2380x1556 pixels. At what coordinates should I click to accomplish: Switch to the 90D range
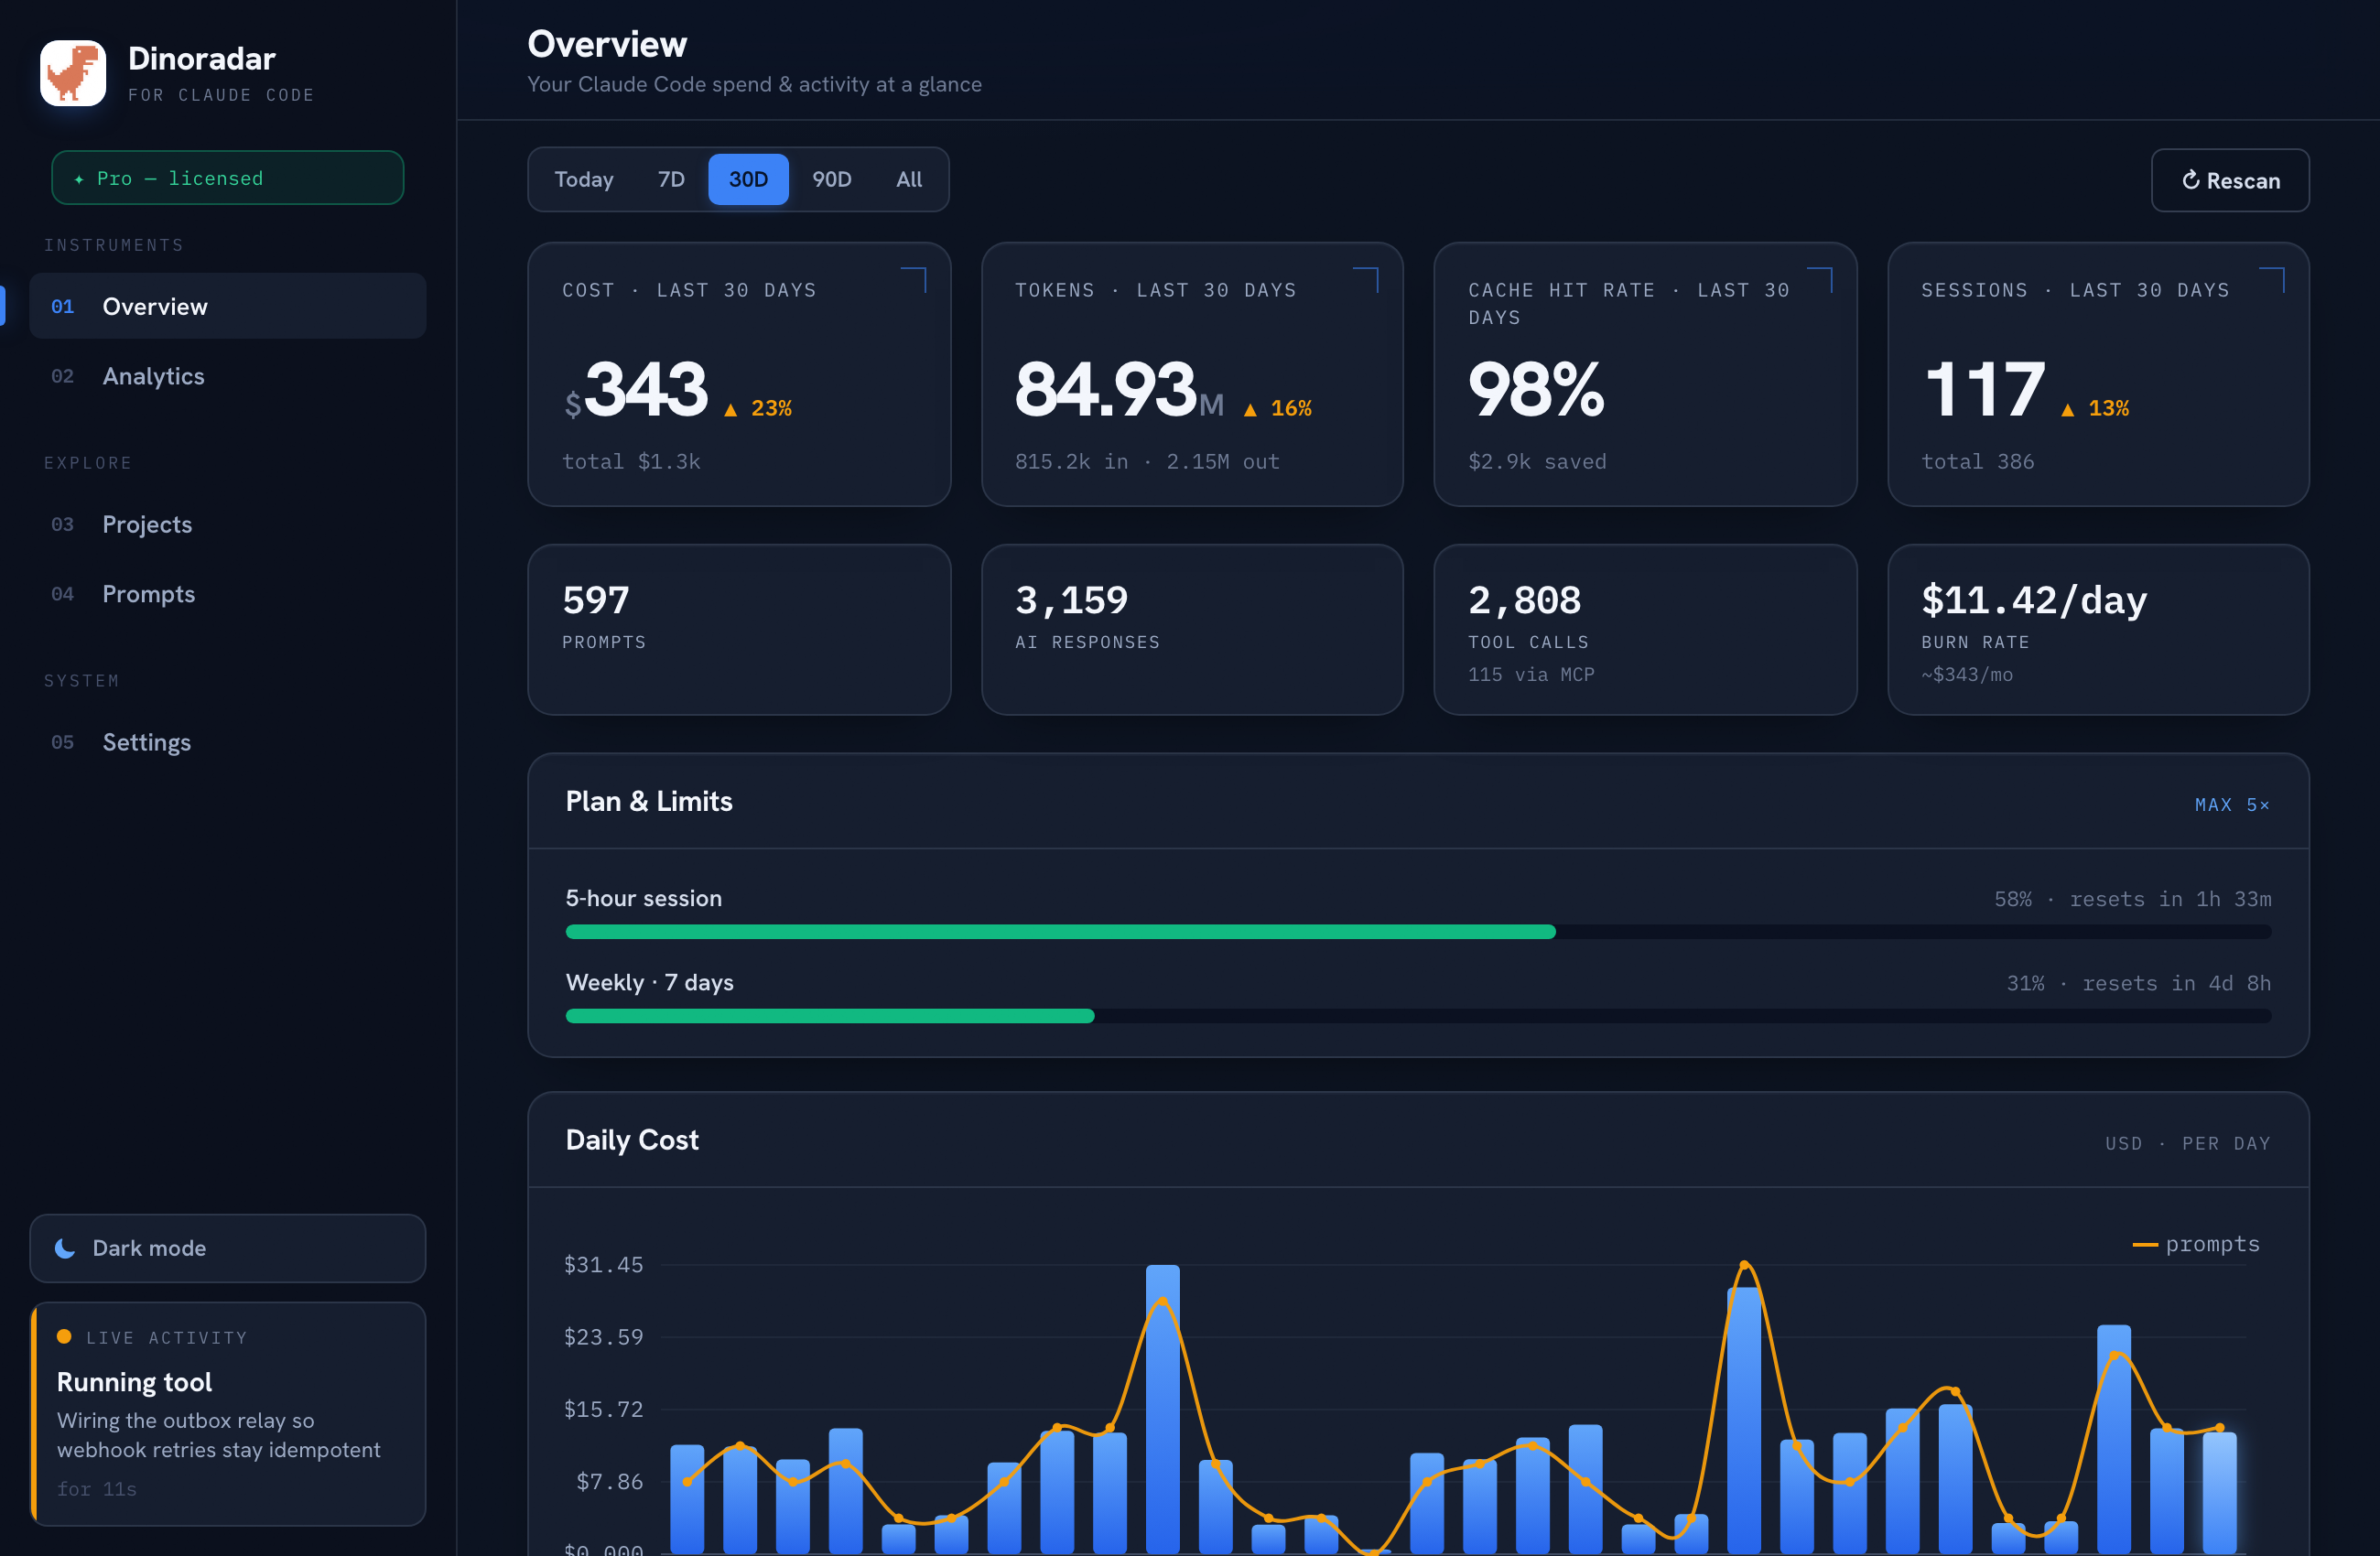pyautogui.click(x=832, y=179)
